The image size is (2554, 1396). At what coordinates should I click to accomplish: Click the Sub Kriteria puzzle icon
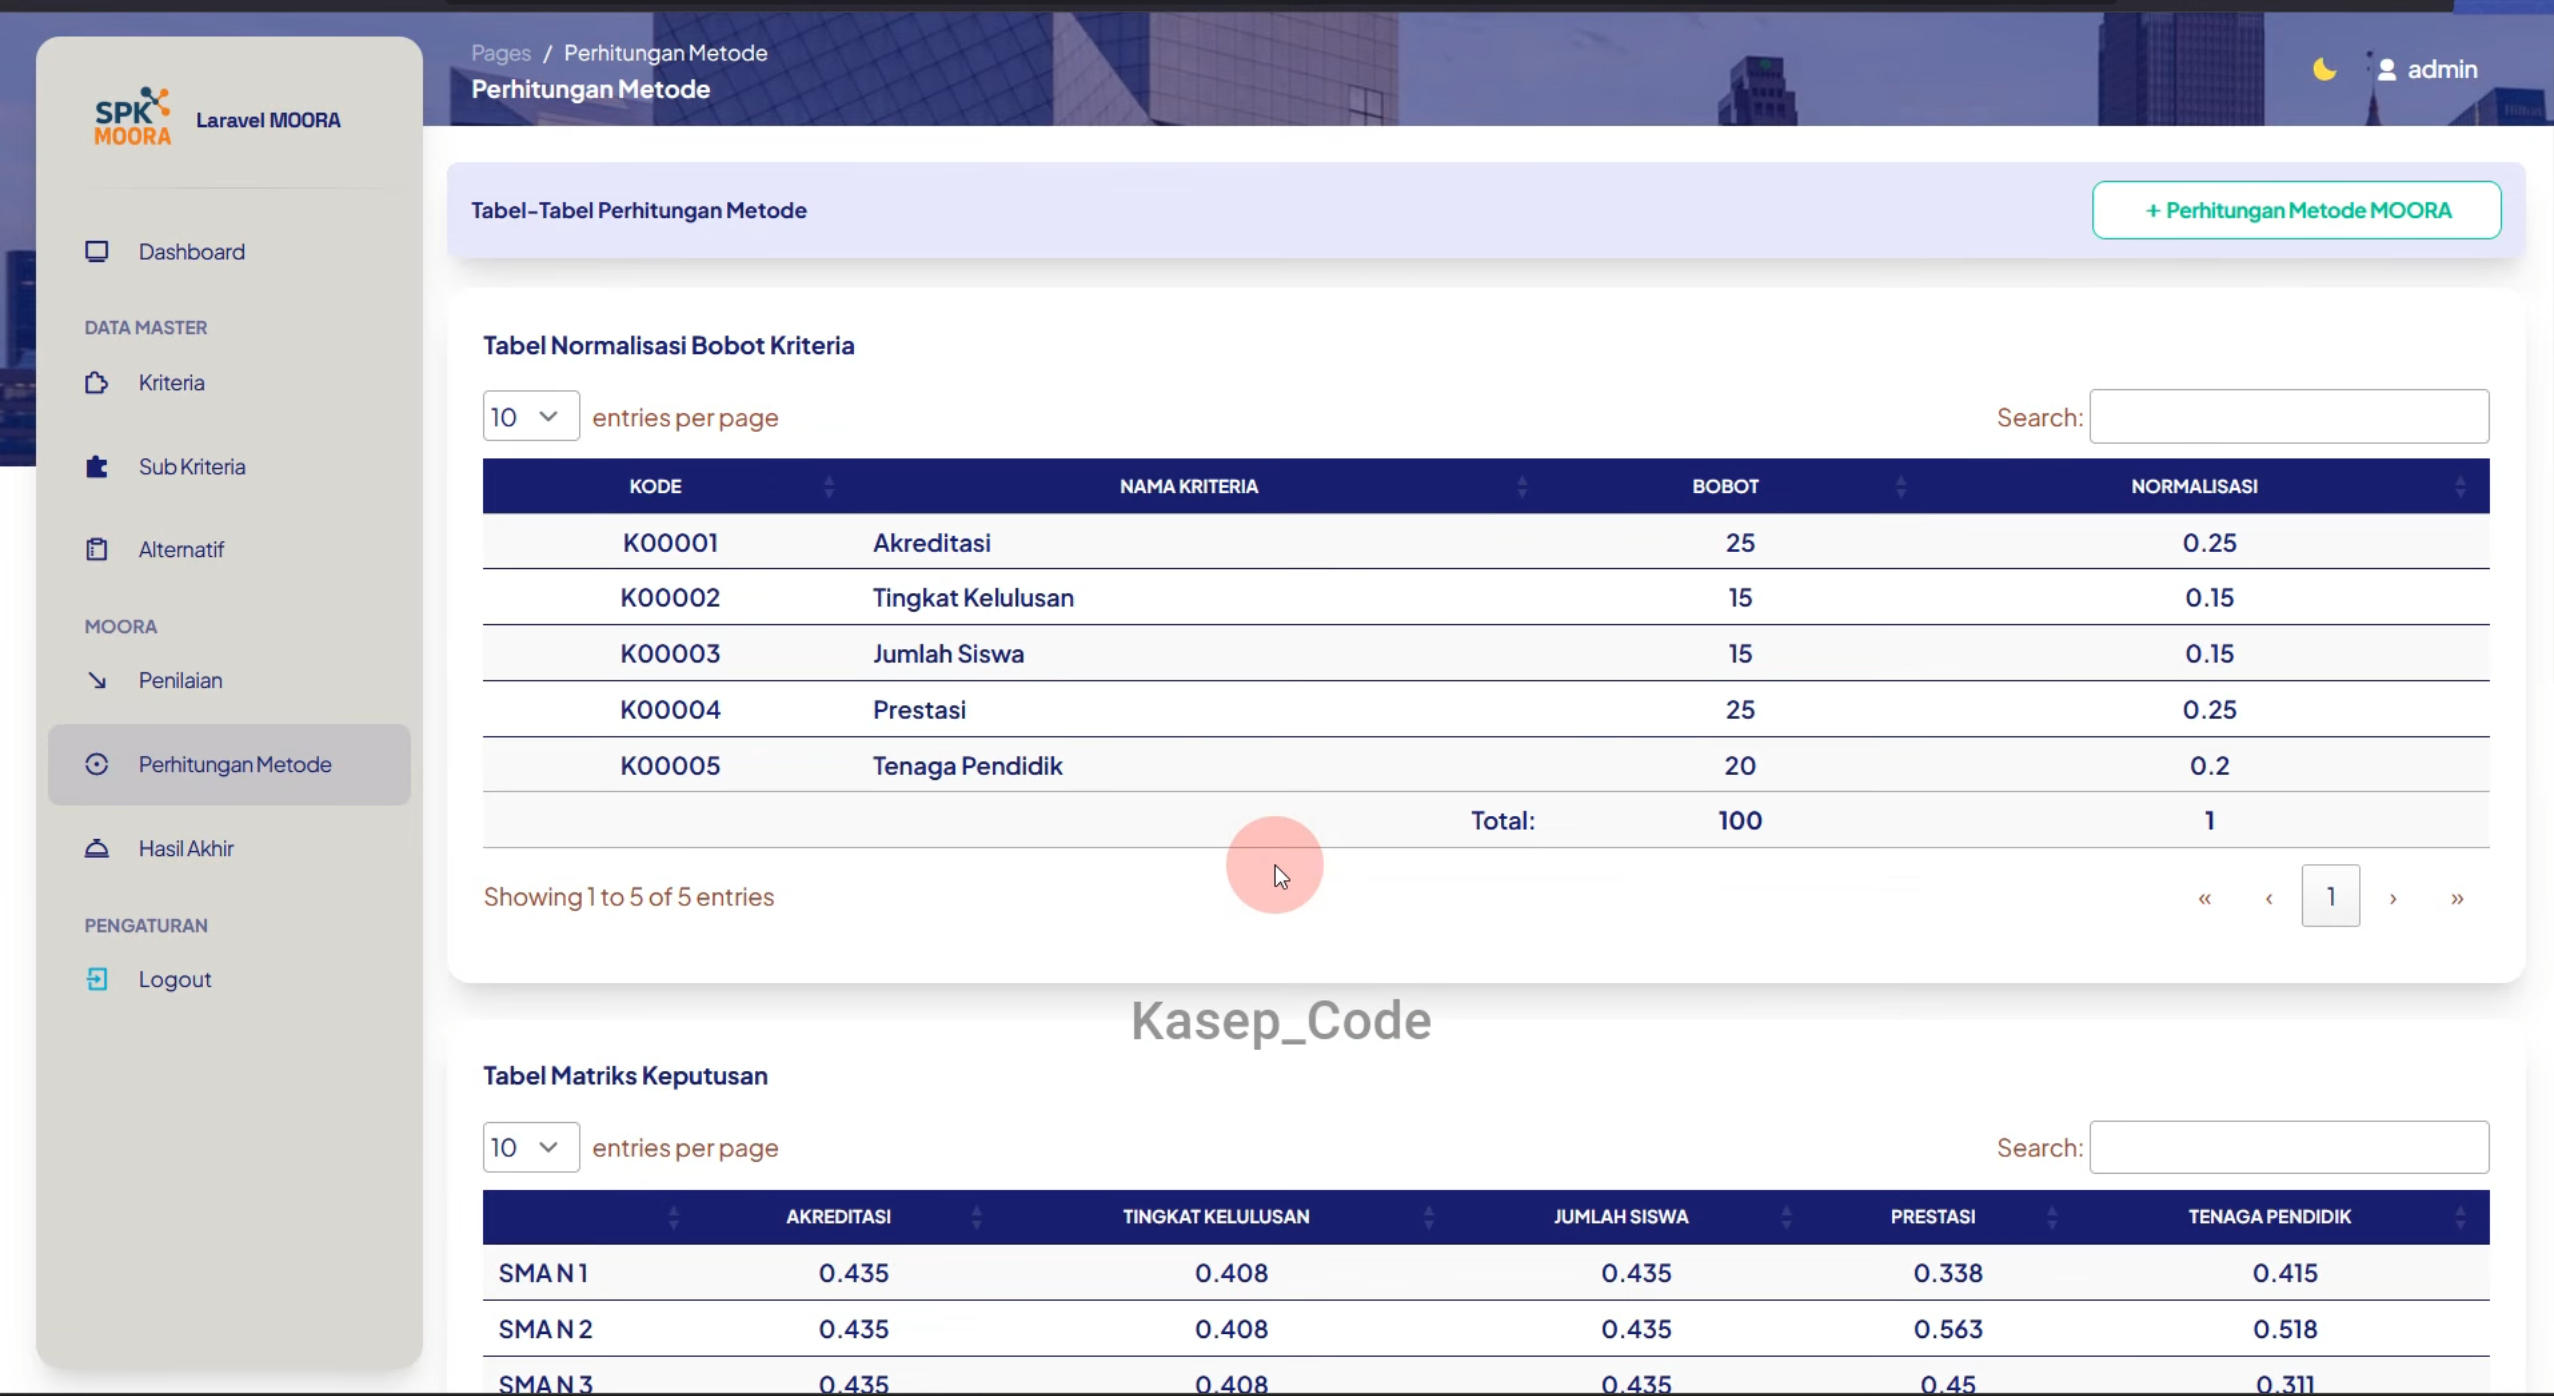point(97,466)
